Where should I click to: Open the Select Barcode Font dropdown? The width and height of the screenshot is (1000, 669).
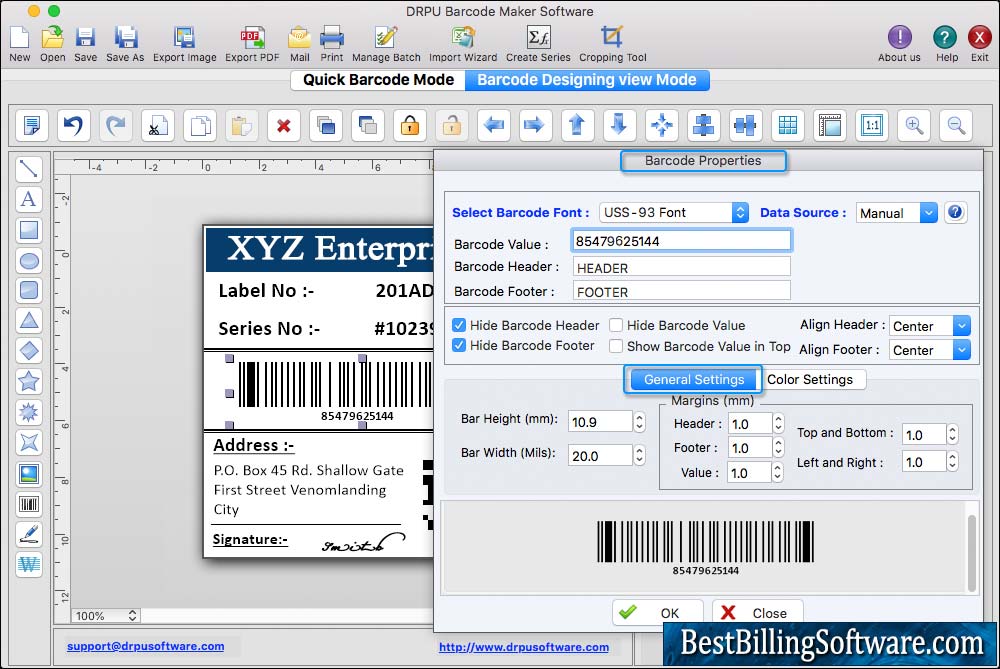click(674, 212)
